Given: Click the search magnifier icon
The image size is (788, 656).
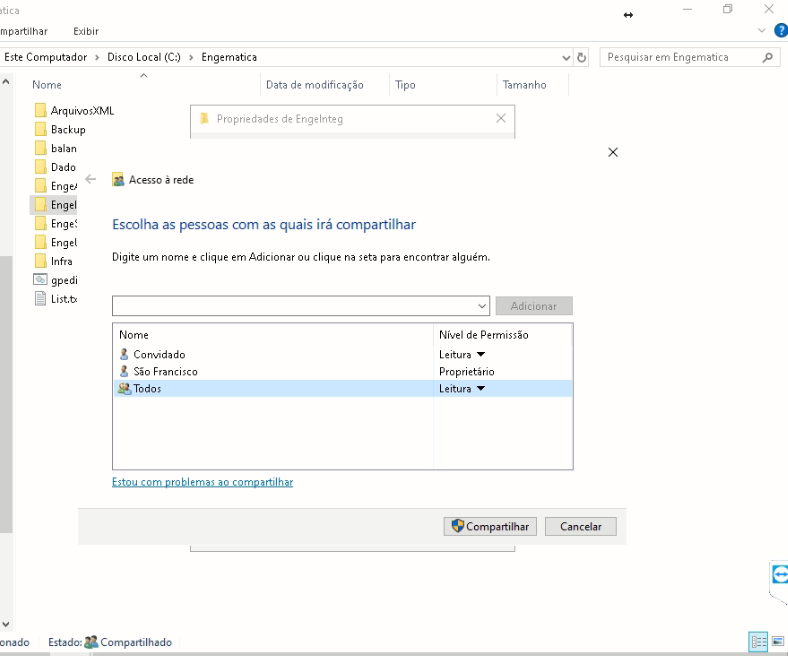Looking at the screenshot, I should 768,58.
